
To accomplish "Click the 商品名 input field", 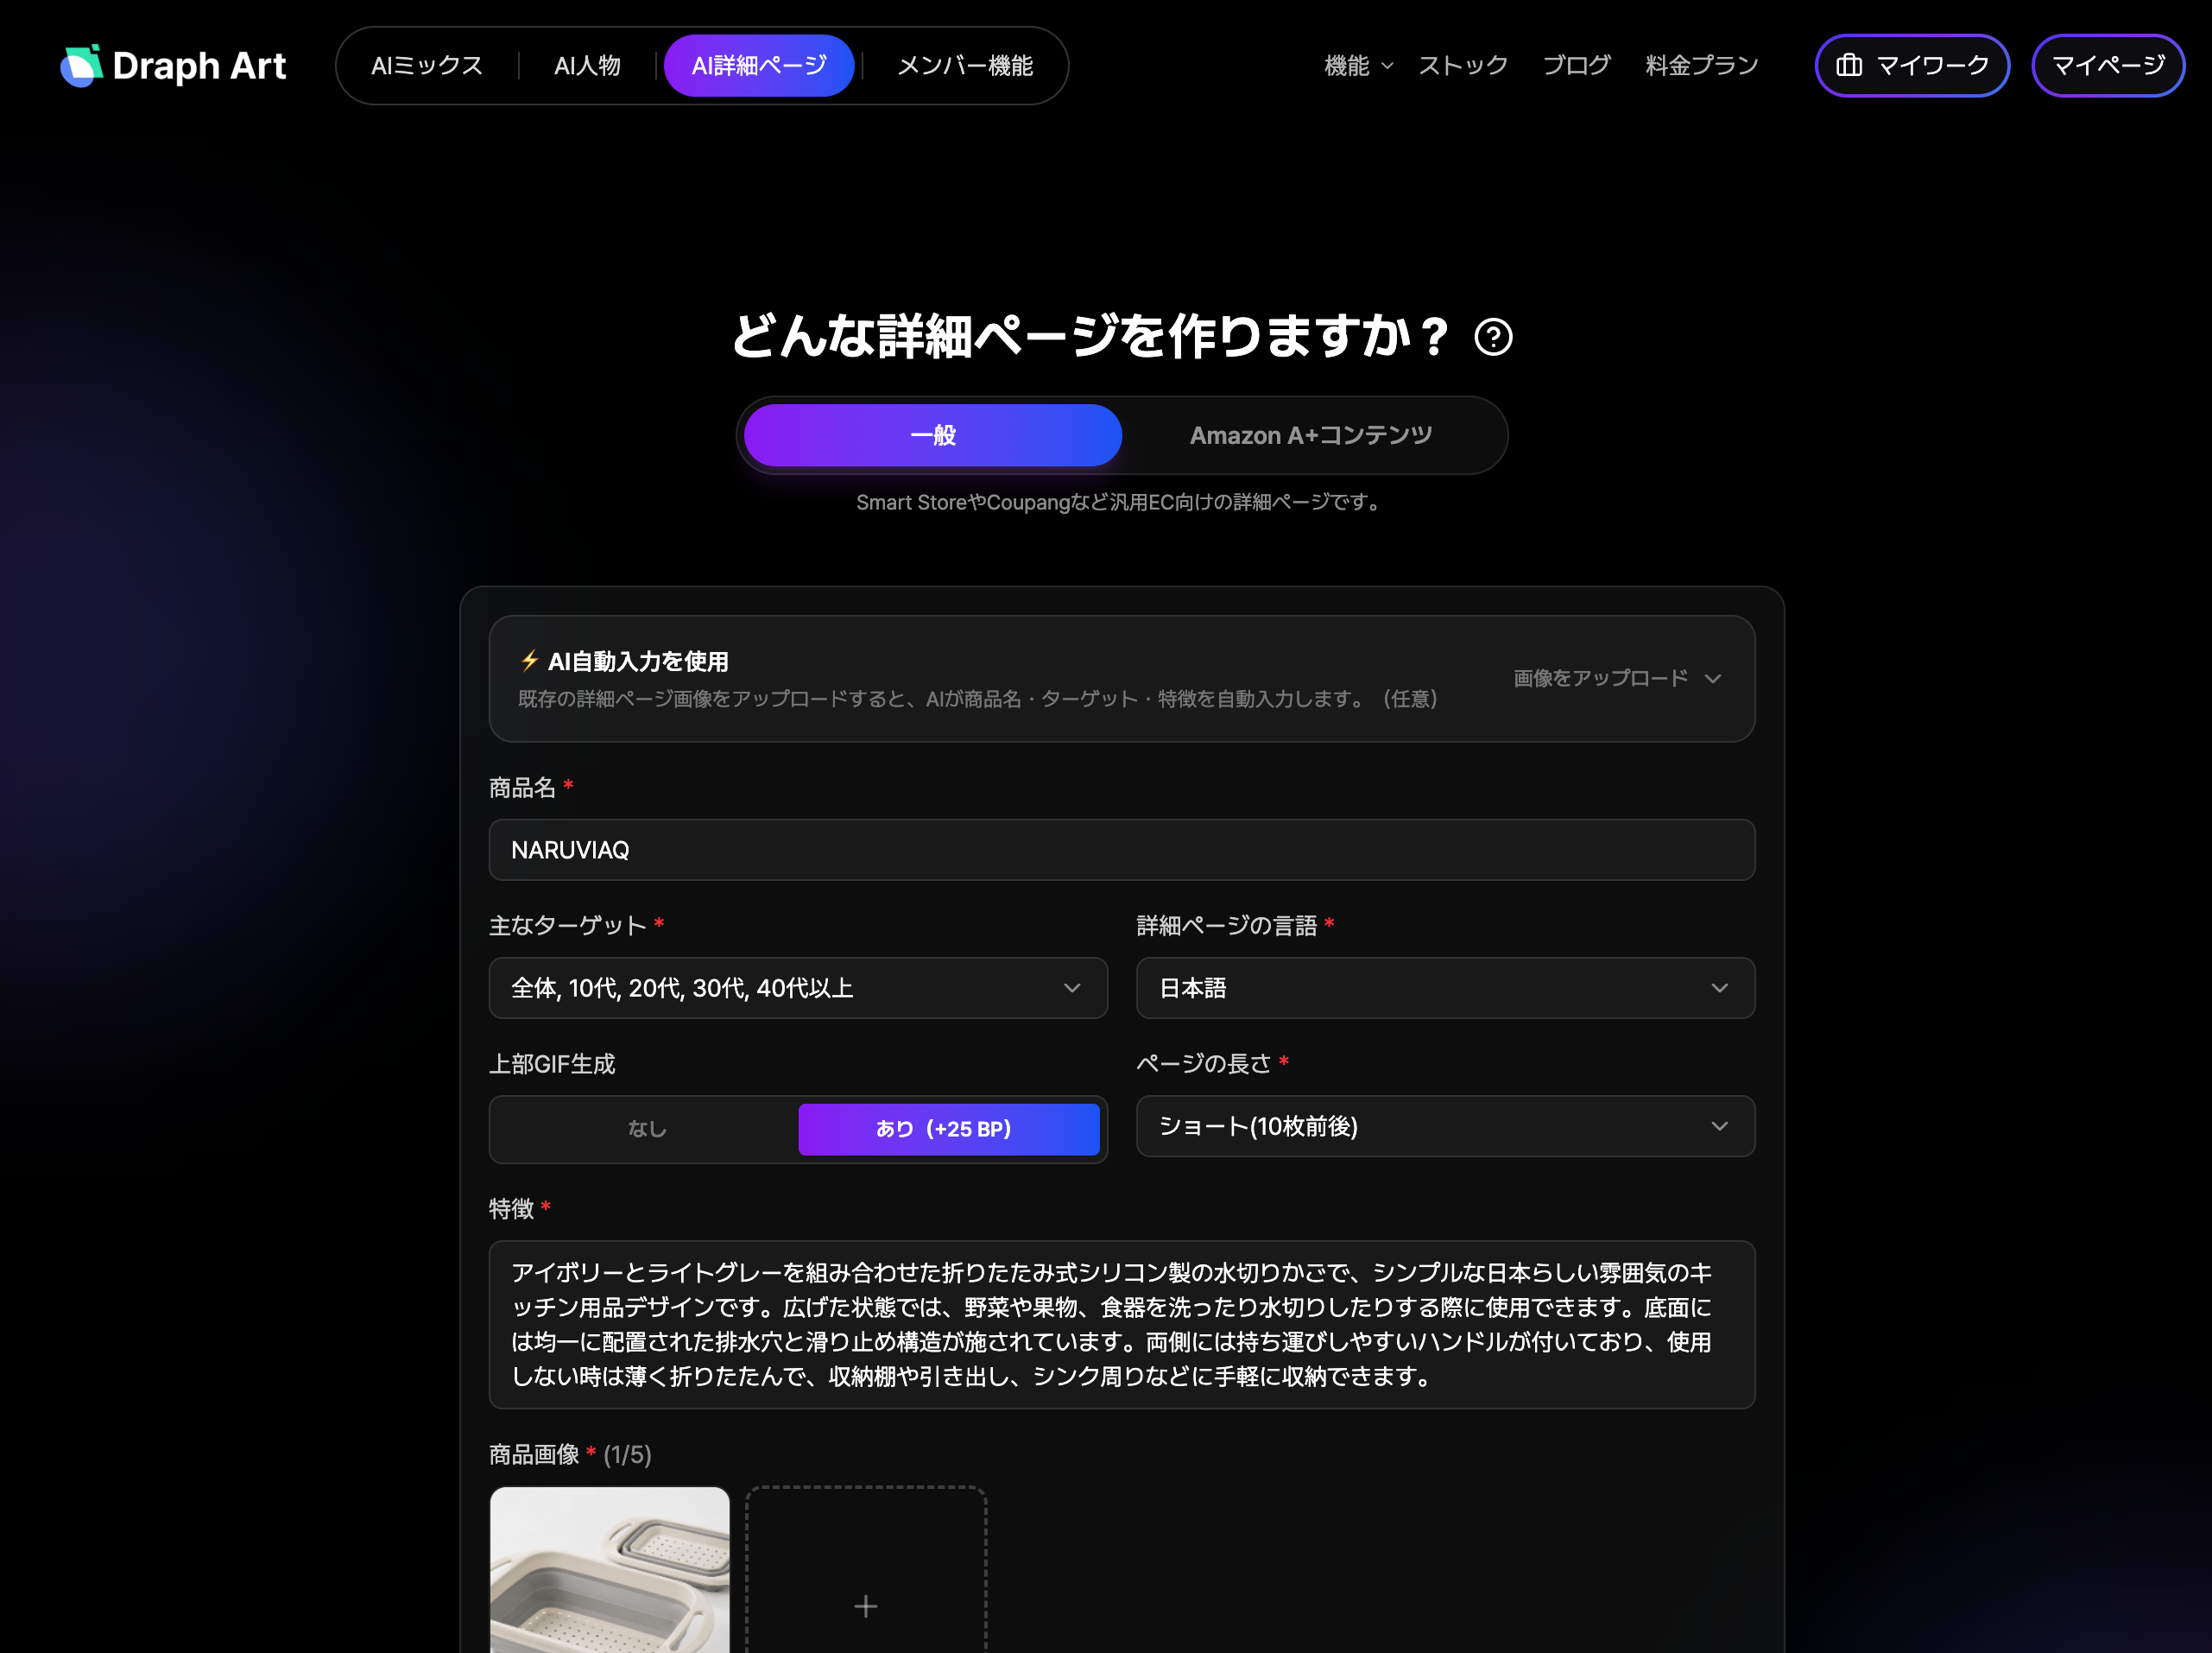I will (1121, 850).
